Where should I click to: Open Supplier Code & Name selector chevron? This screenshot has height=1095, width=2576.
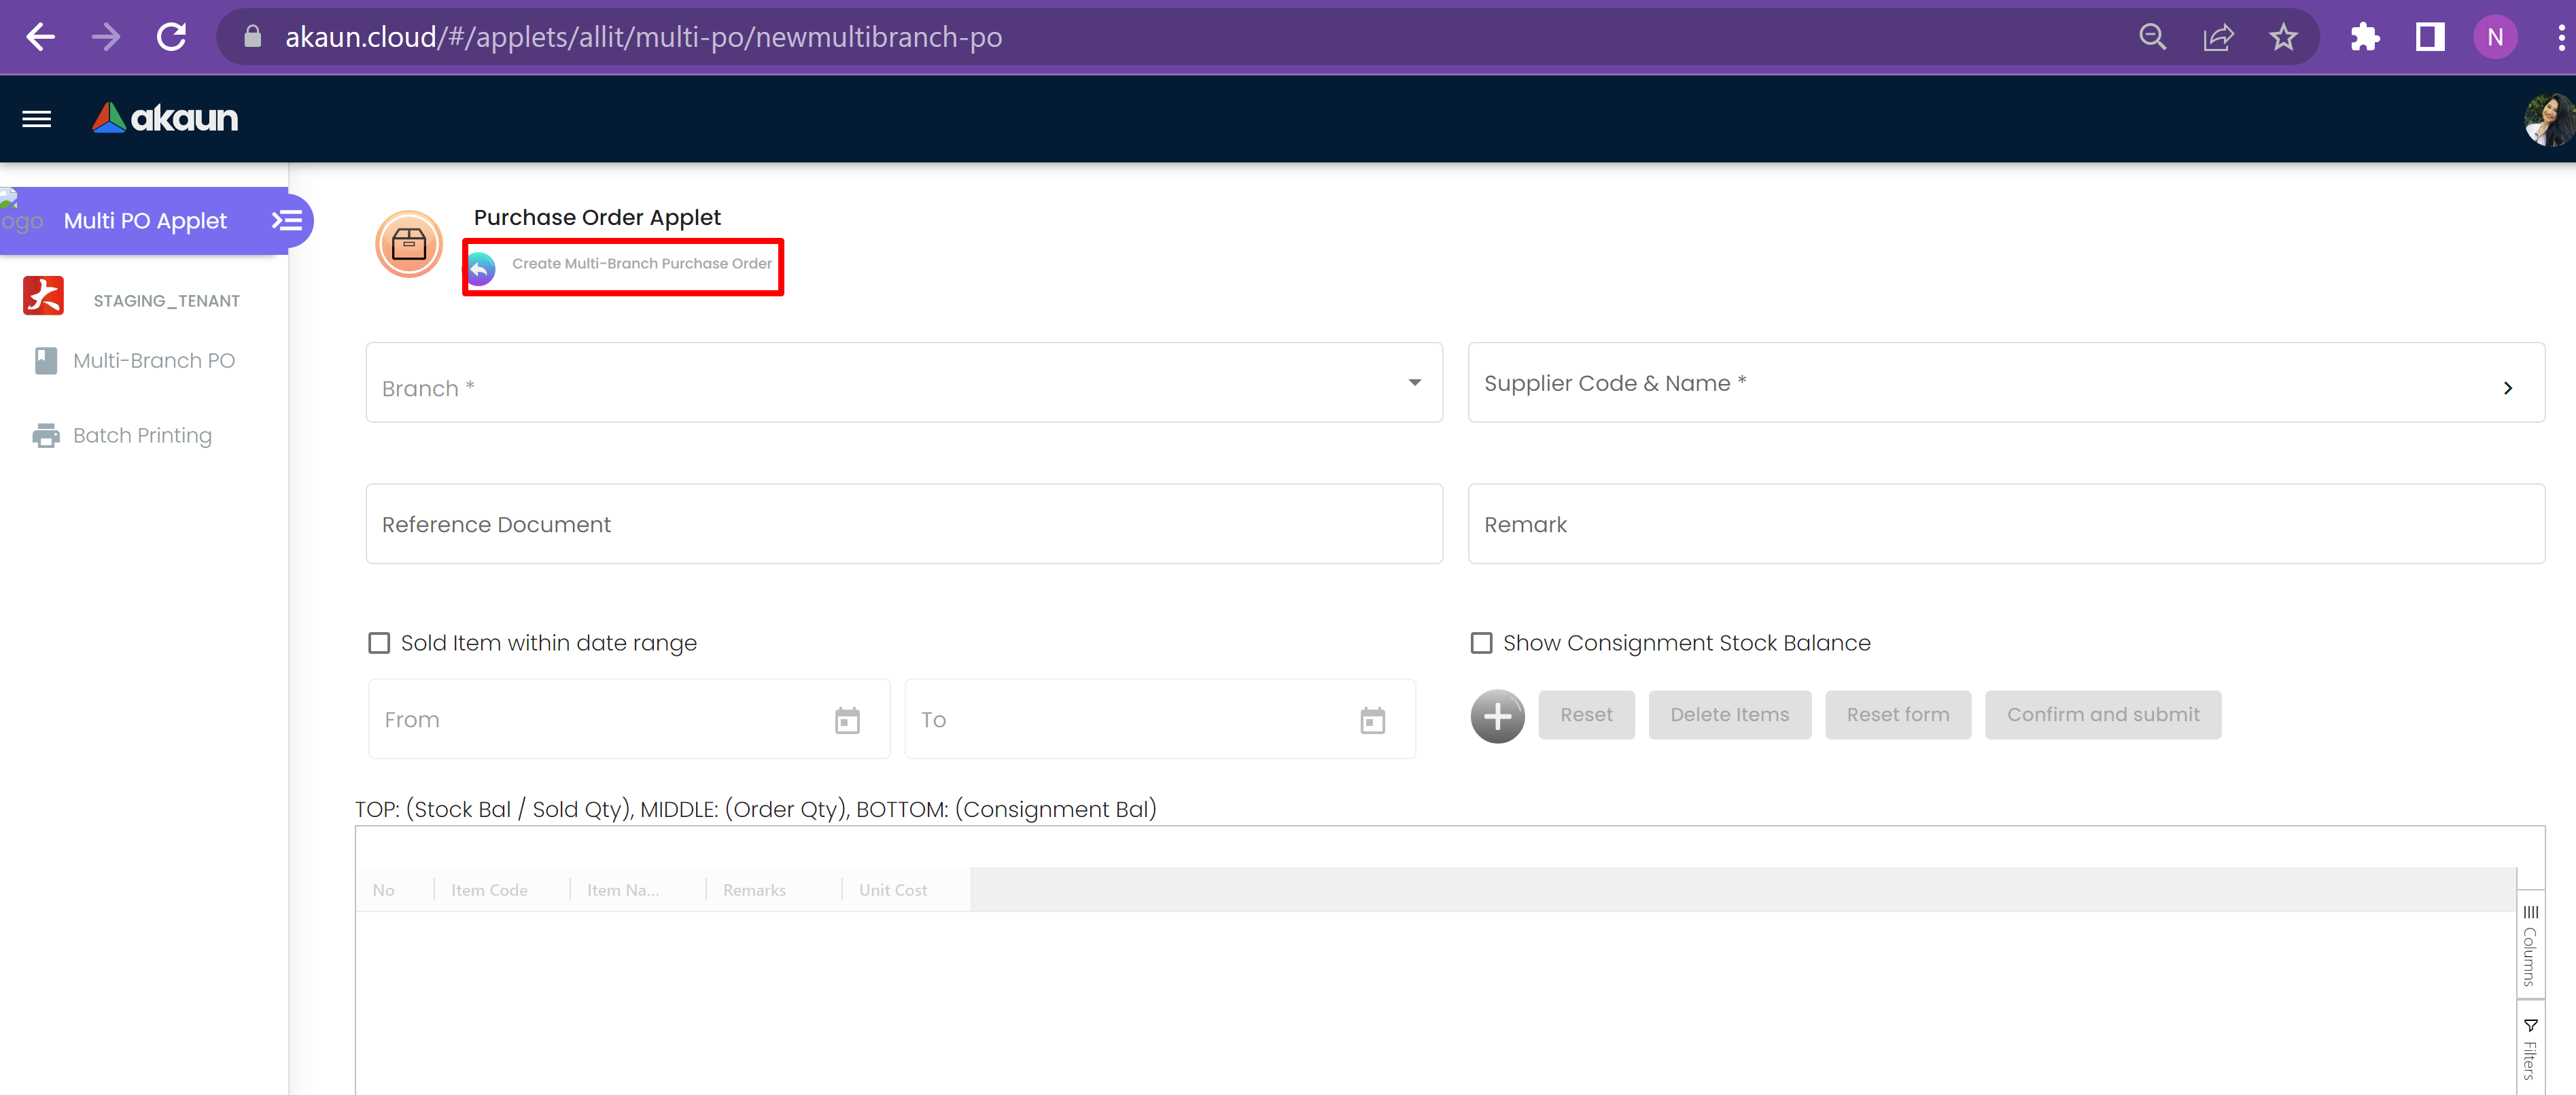click(2507, 387)
